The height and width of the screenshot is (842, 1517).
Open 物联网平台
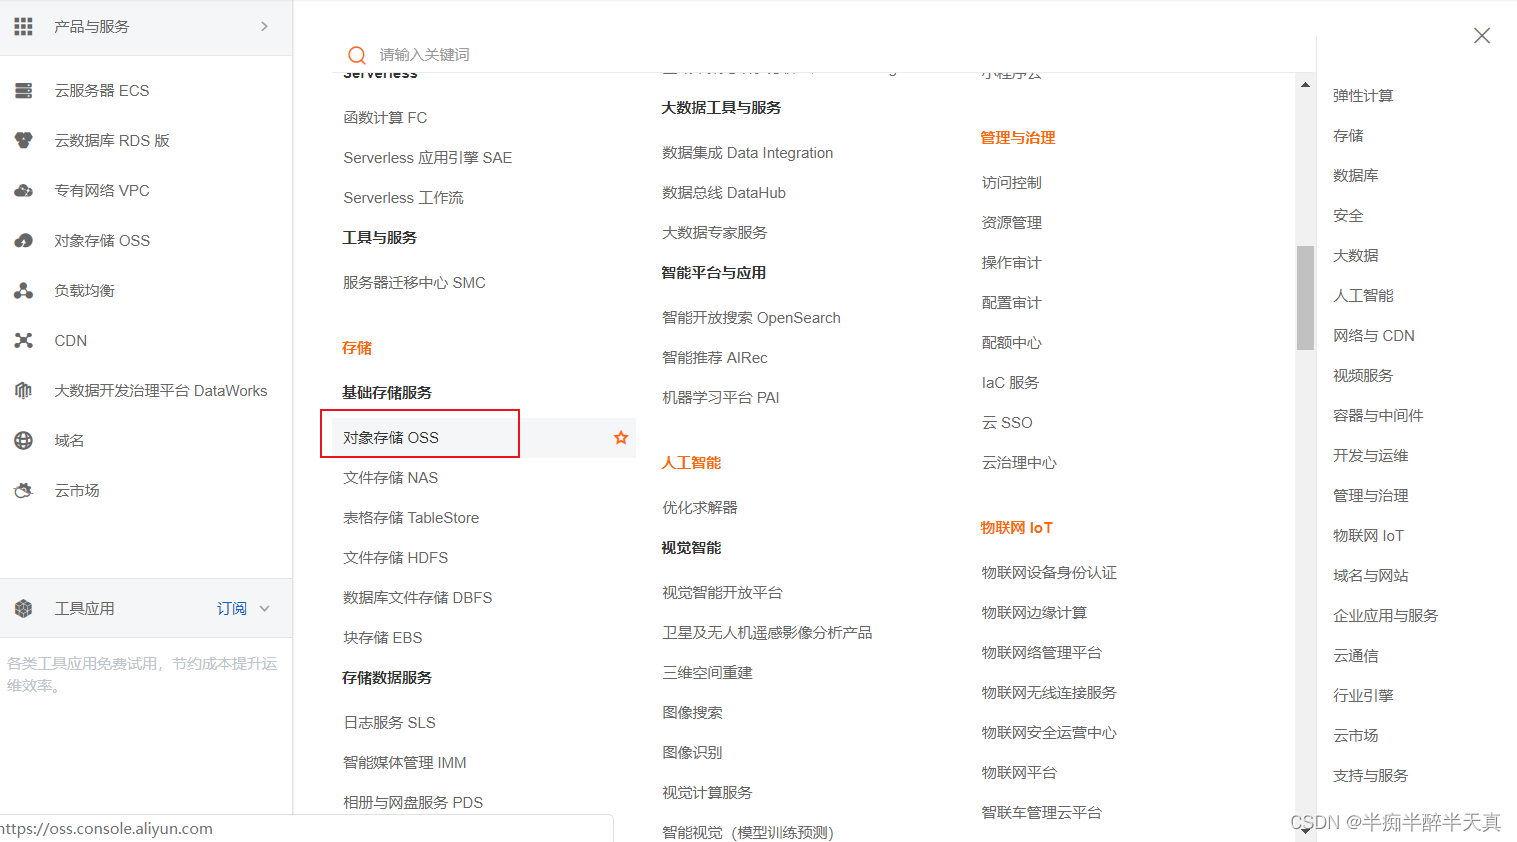[1019, 772]
